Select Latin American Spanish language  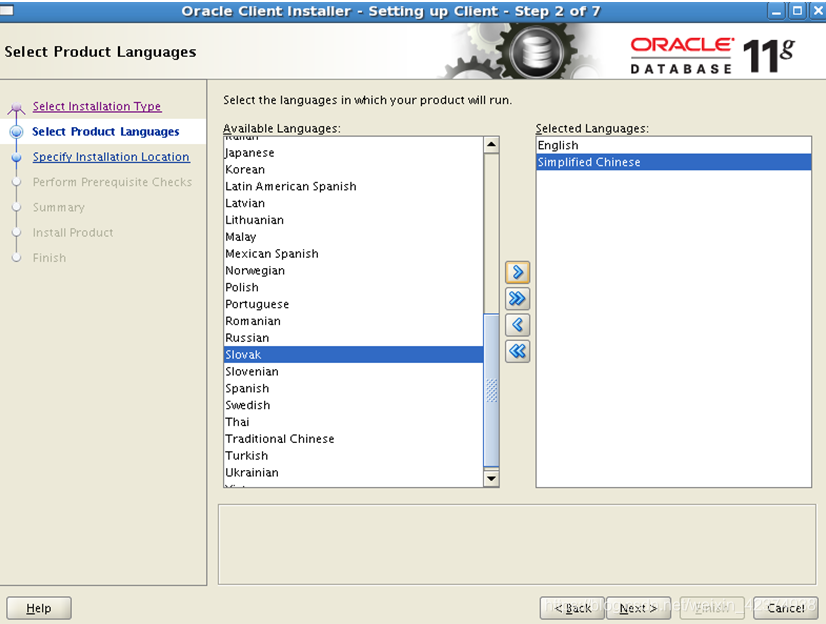coord(353,186)
